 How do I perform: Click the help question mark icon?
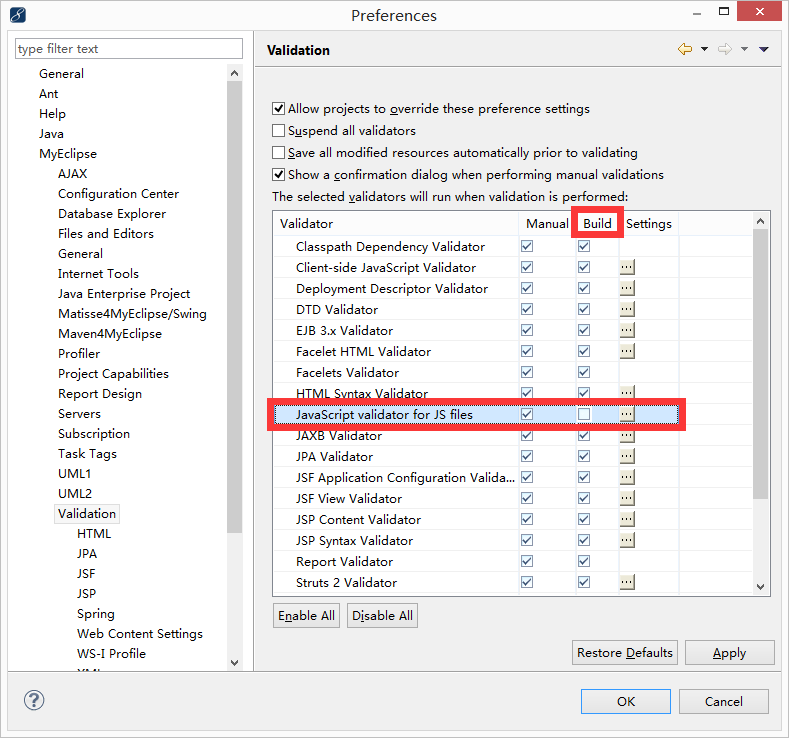pos(34,700)
